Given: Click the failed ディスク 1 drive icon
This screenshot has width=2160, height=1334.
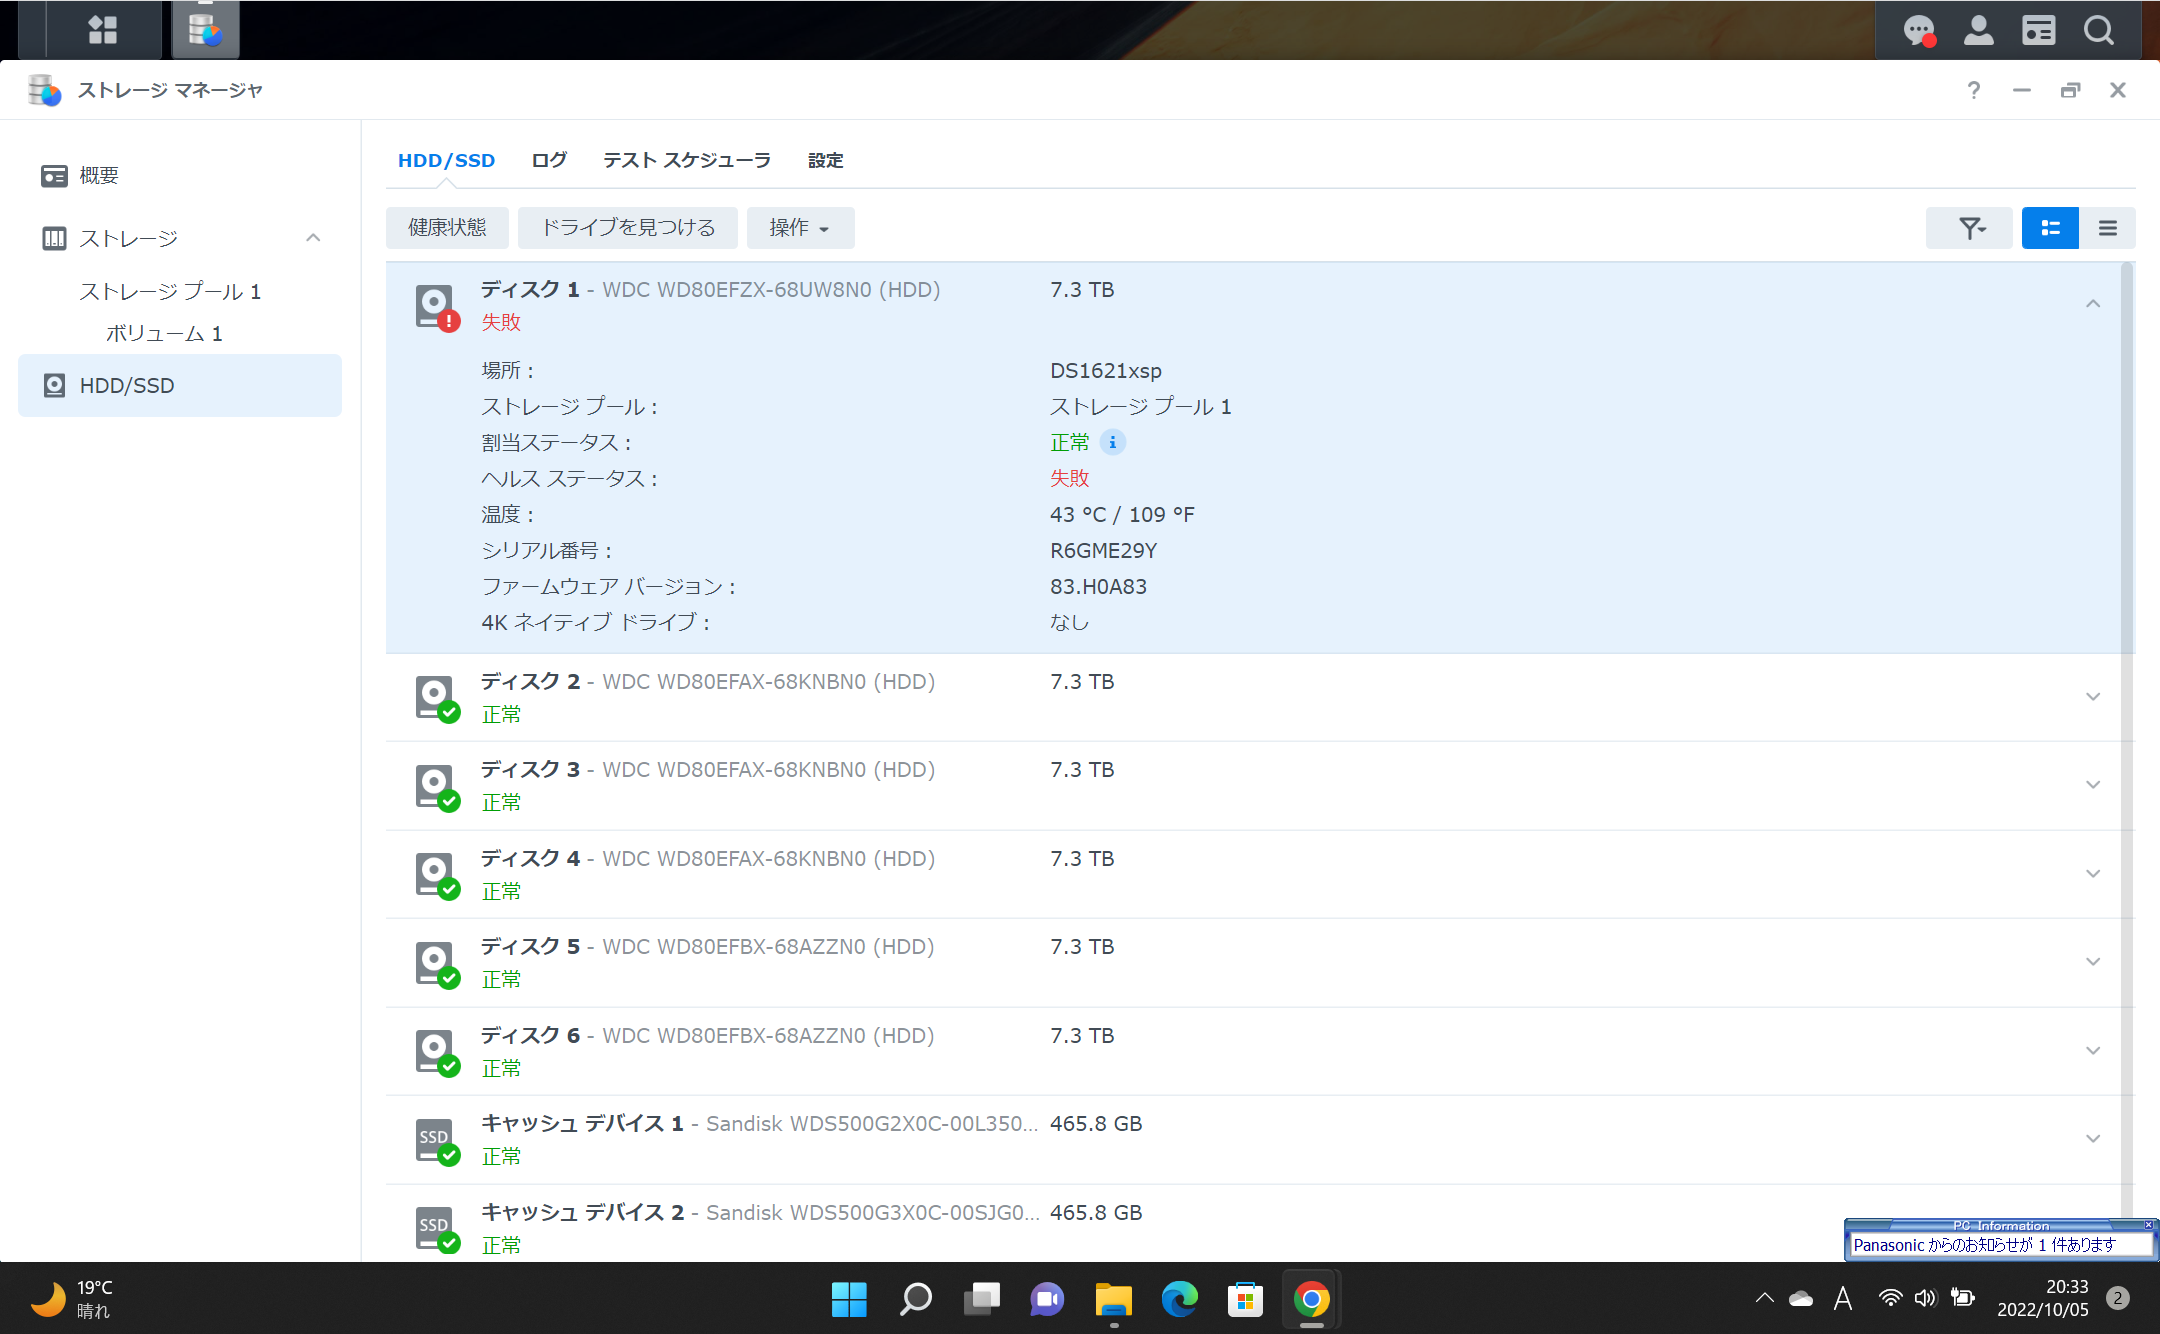Looking at the screenshot, I should pos(437,307).
